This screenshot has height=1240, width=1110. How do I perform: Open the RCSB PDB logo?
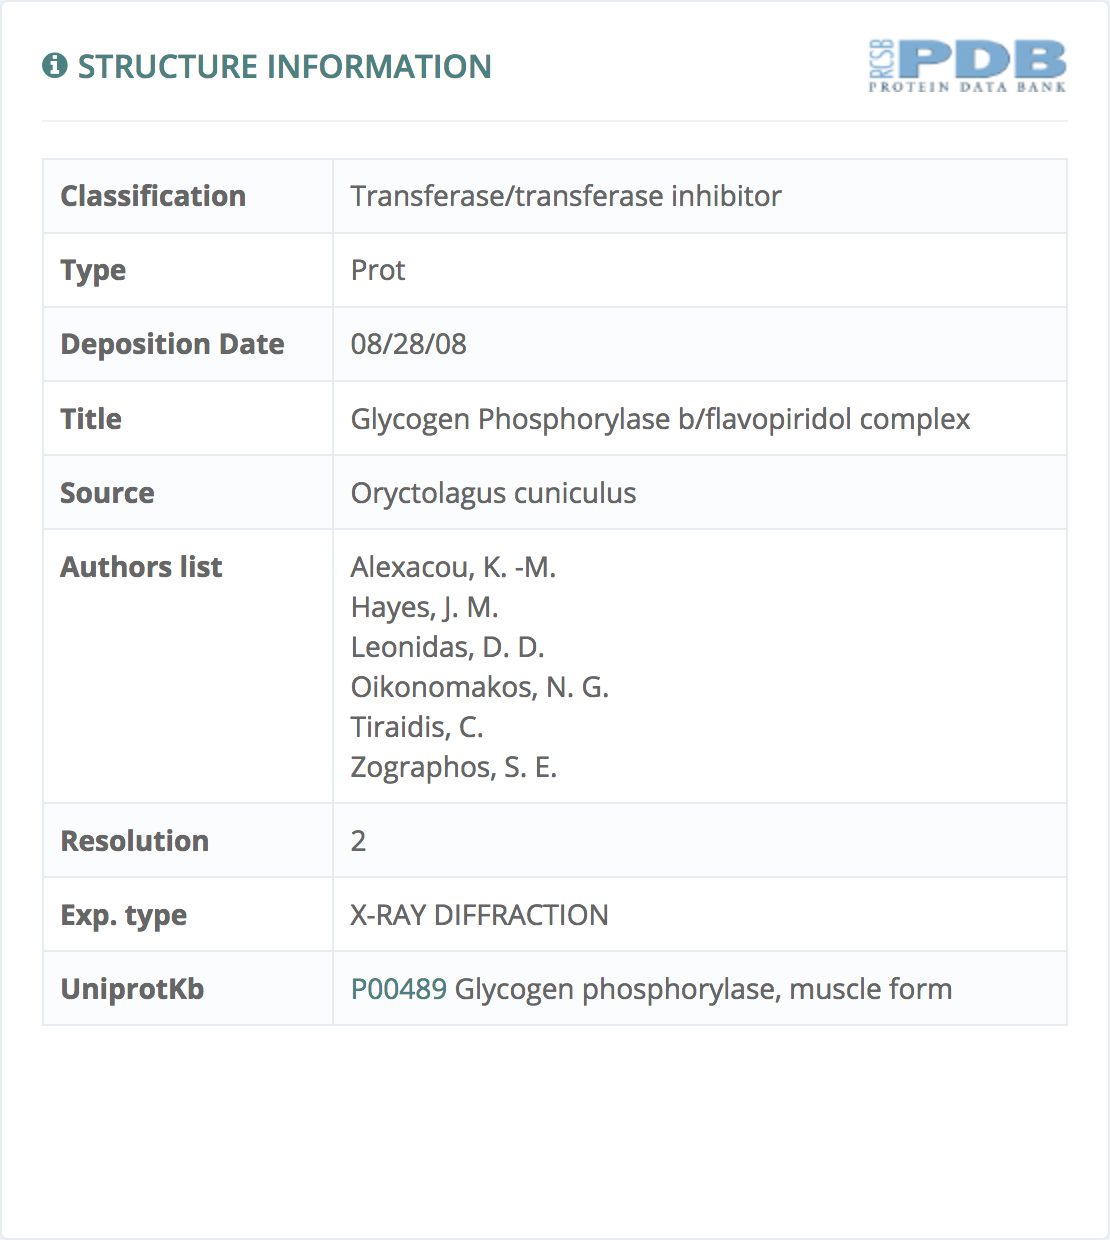(967, 66)
